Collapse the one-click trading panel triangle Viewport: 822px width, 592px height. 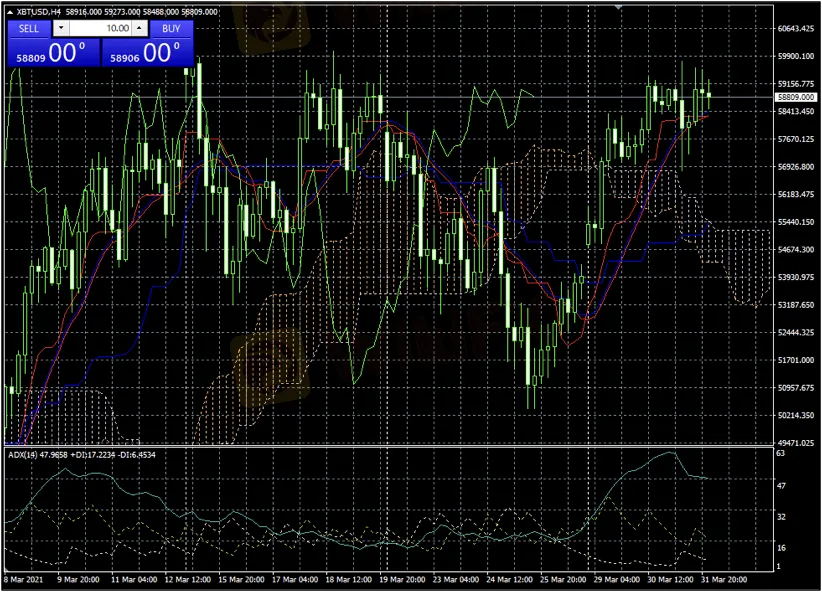click(x=9, y=12)
